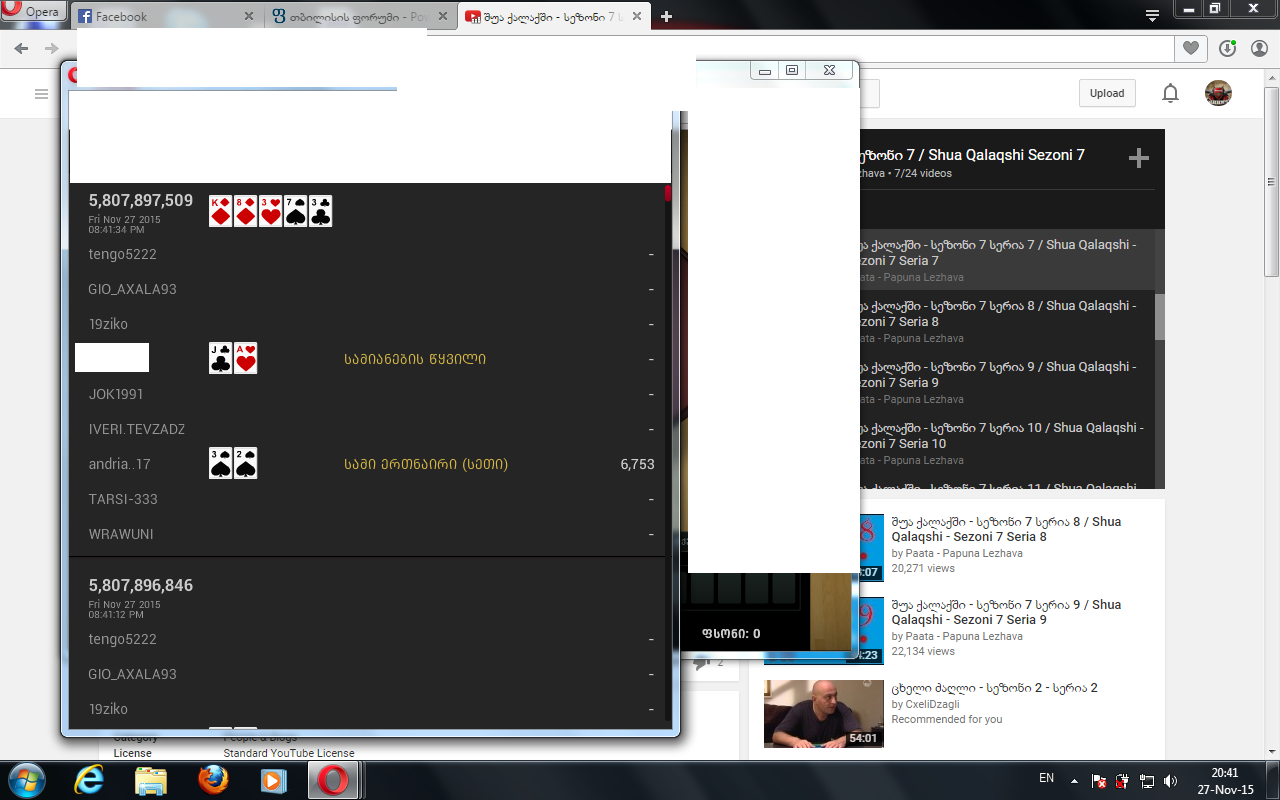The height and width of the screenshot is (800, 1280).
Task: Select player GIO_AXALA93 in first hand
Action: 132,289
